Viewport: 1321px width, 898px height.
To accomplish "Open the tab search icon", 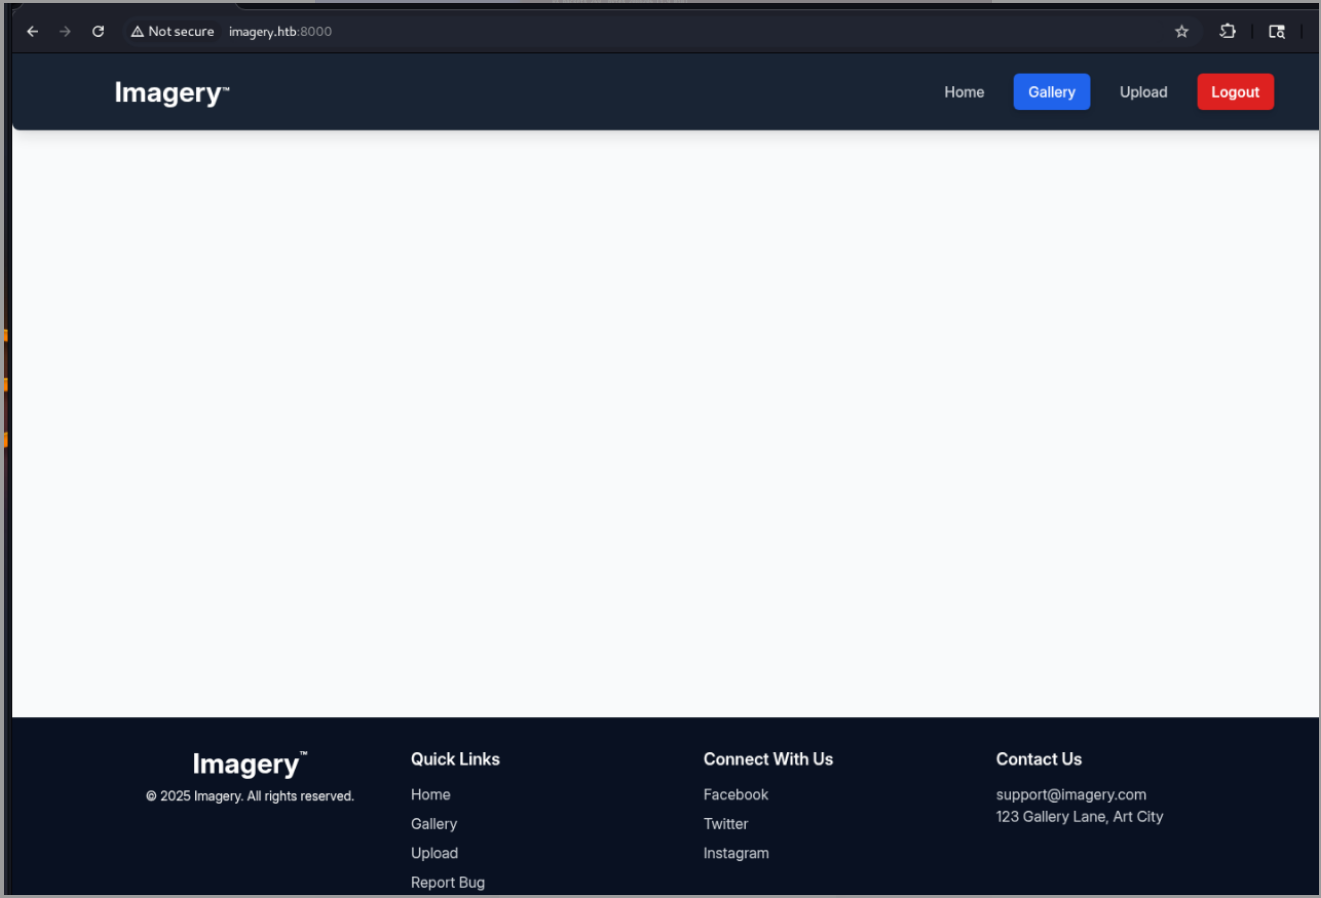I will click(1277, 32).
